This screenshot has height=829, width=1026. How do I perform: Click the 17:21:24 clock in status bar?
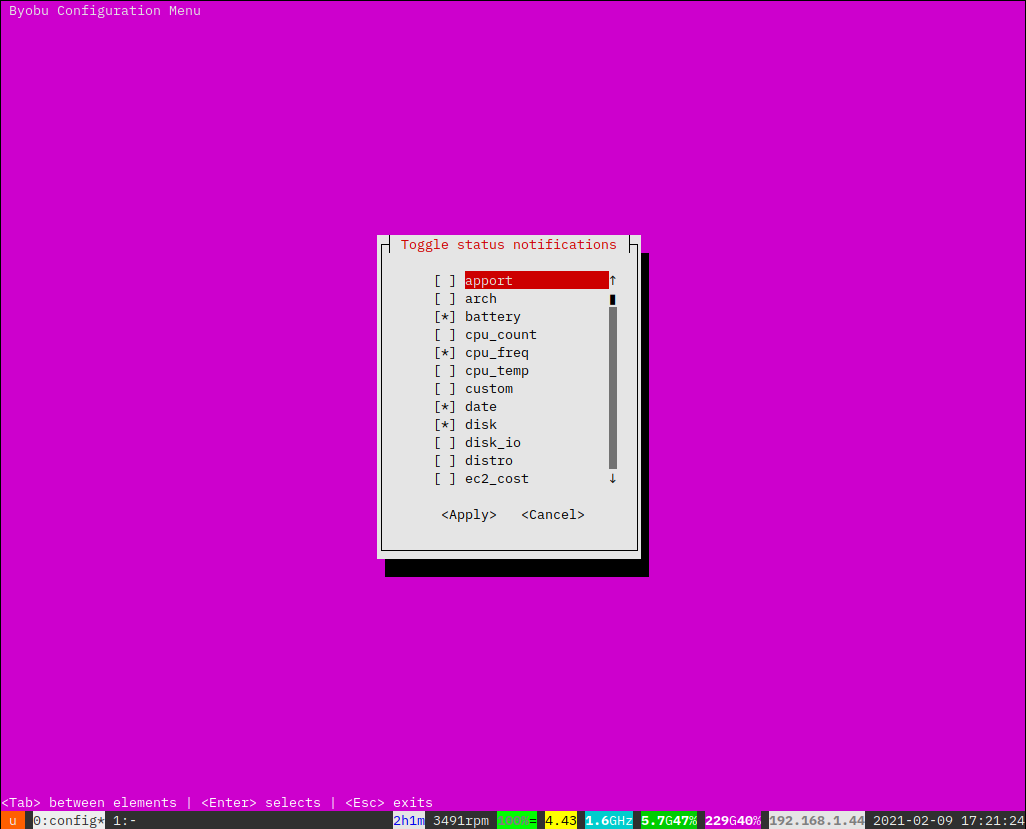(993, 820)
